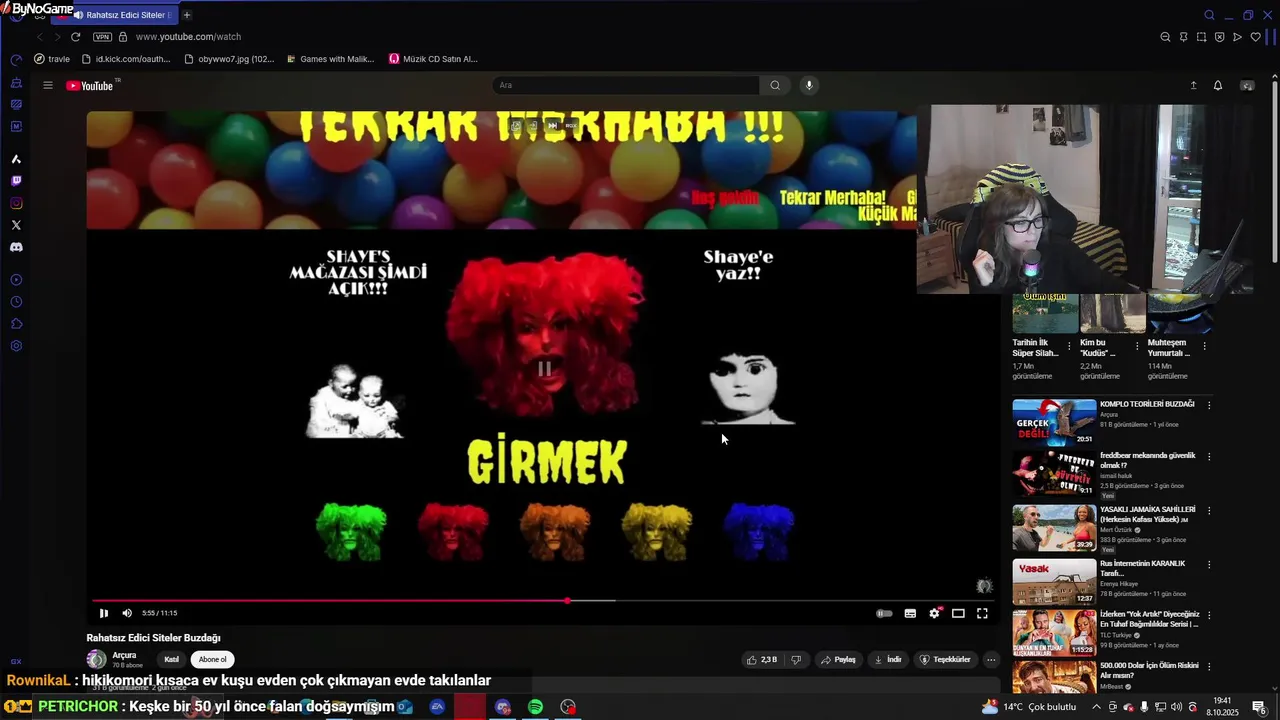
Task: Like the video (2,3 B)
Action: pyautogui.click(x=762, y=660)
